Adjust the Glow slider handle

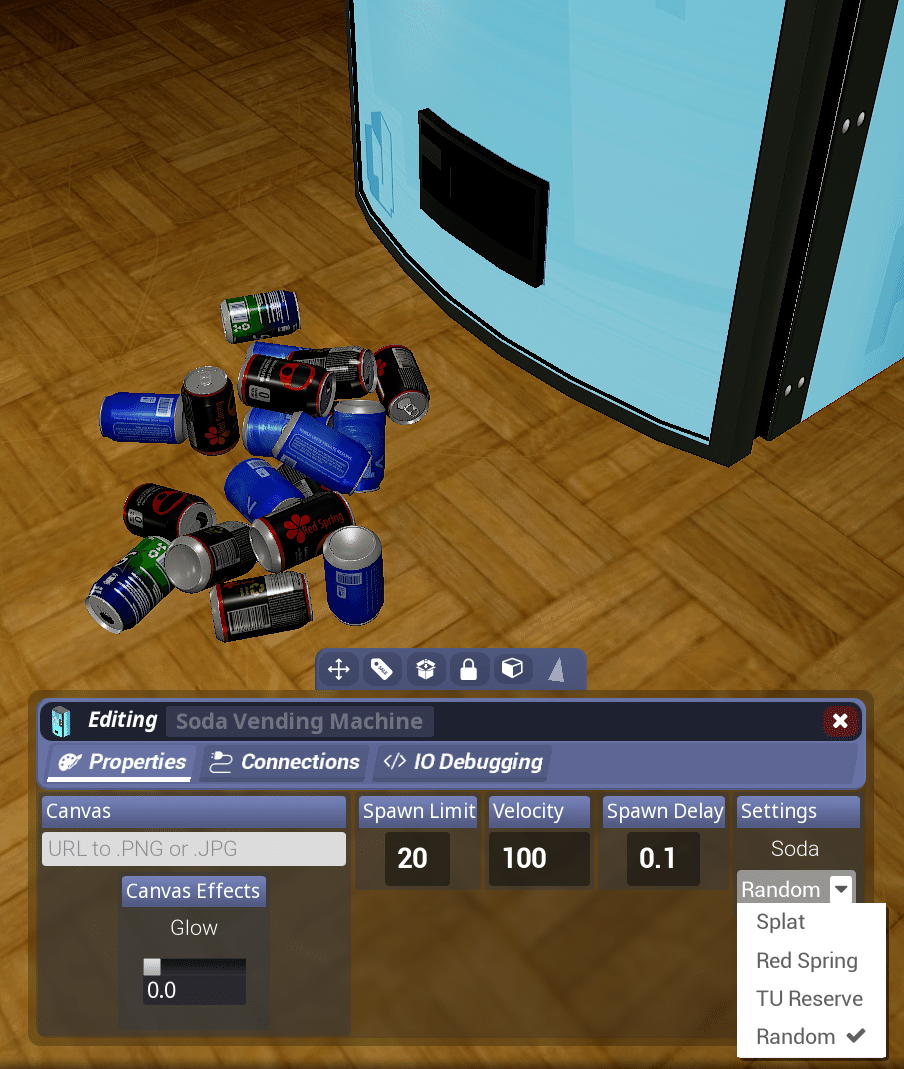pyautogui.click(x=152, y=967)
